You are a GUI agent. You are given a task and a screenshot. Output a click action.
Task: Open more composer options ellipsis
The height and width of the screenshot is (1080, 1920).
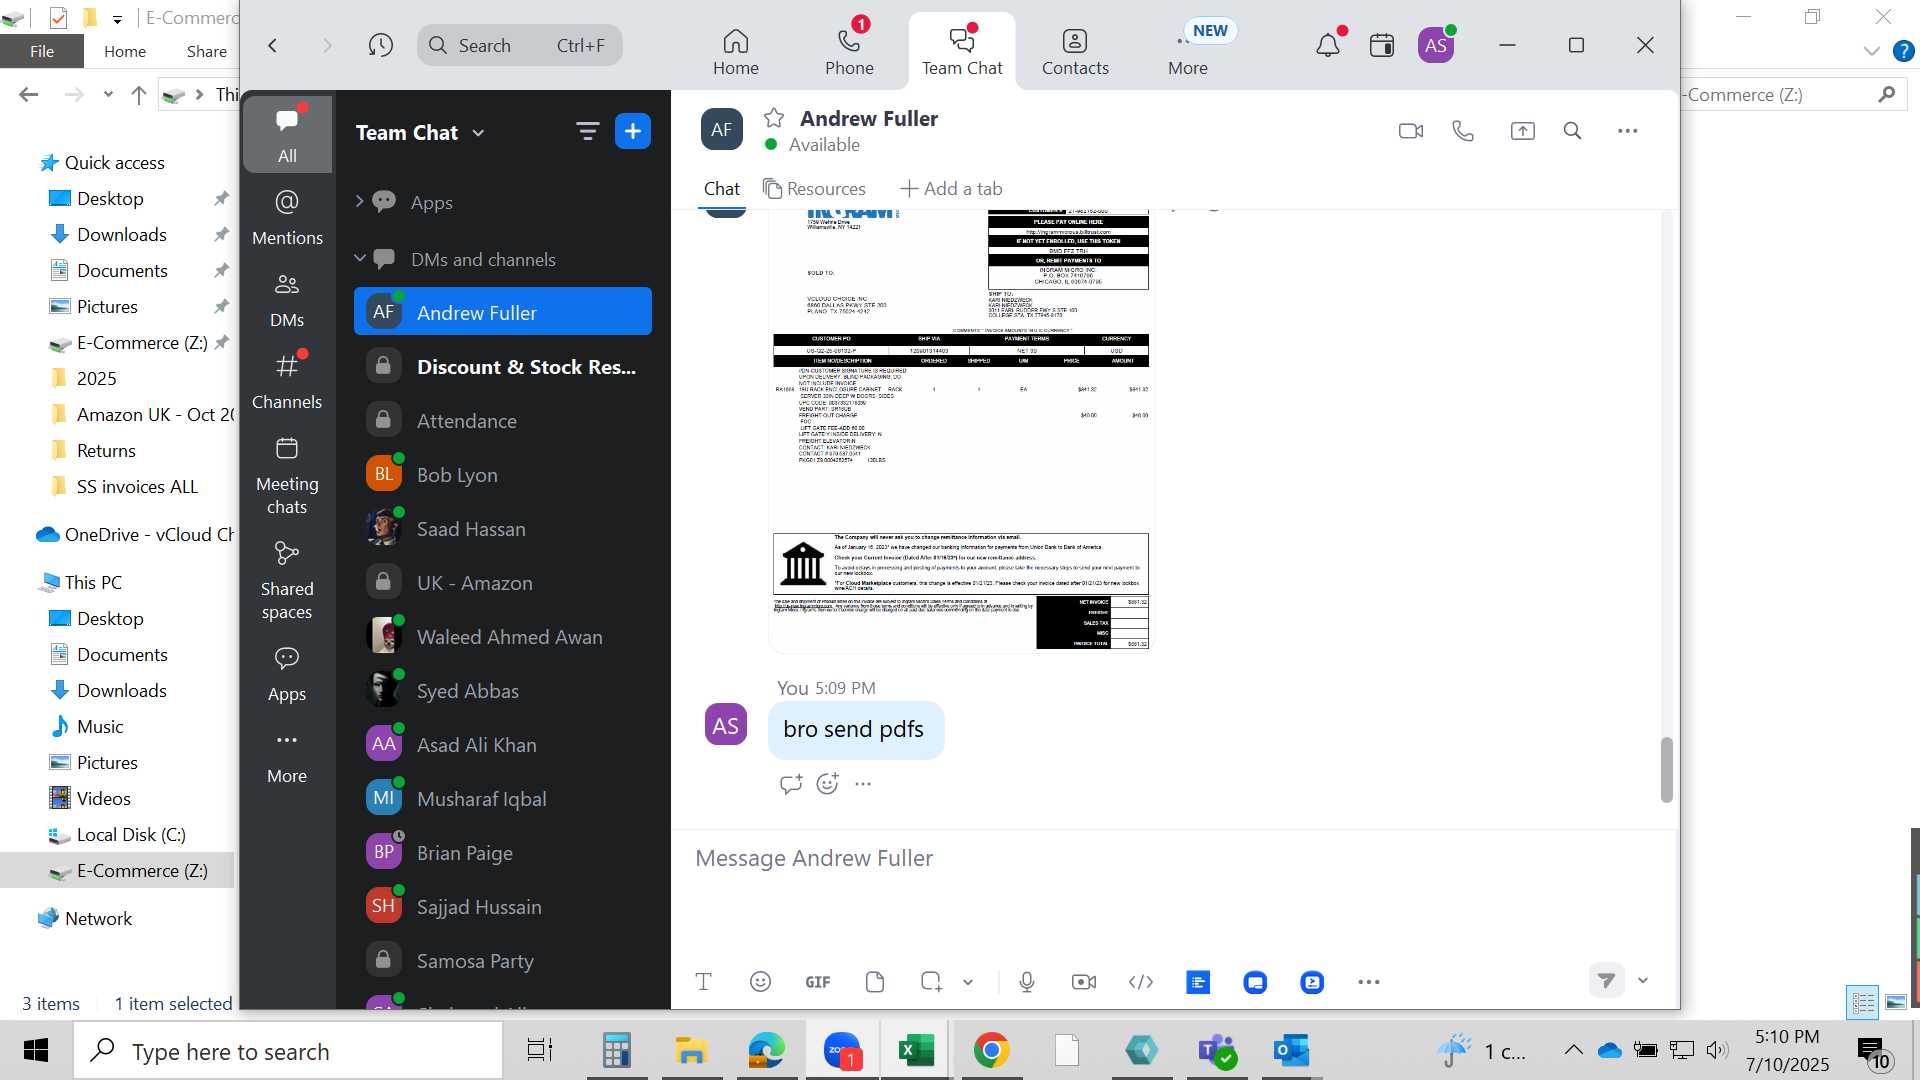(1369, 982)
